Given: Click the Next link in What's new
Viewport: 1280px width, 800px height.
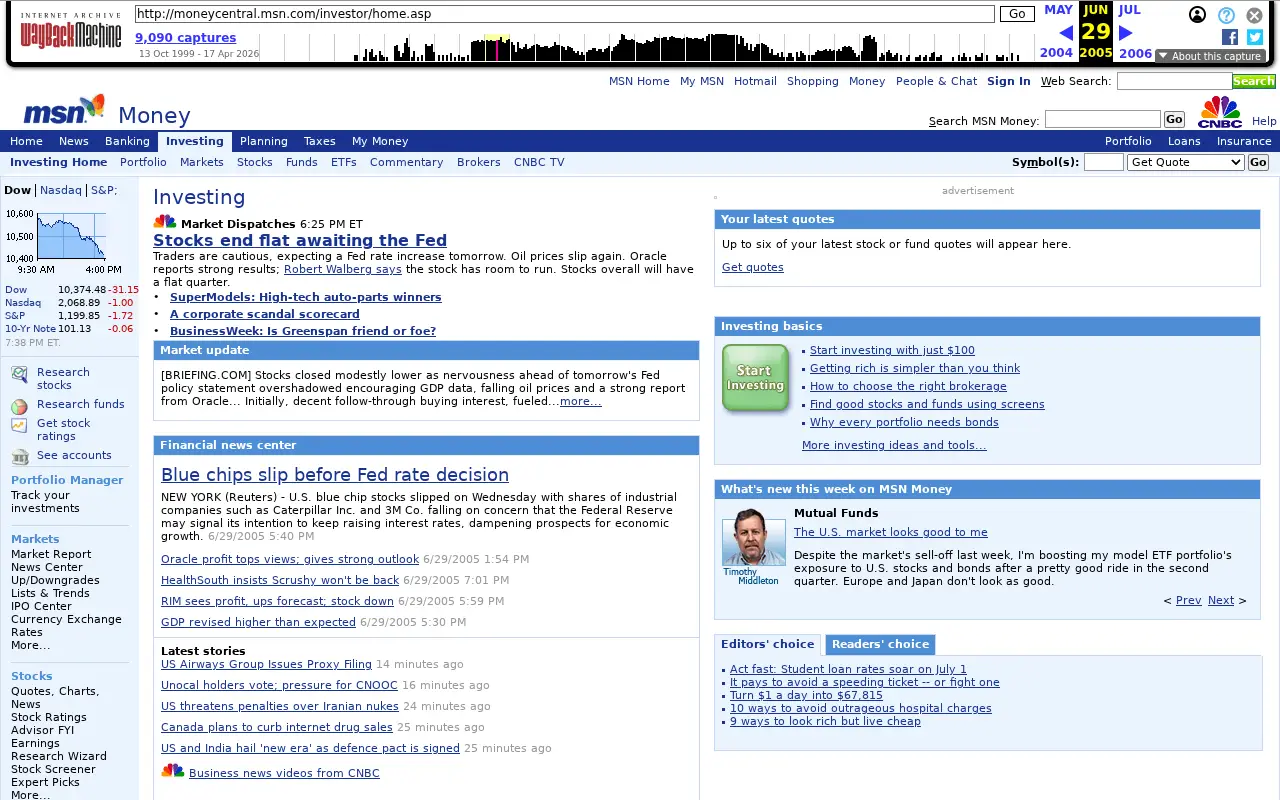Looking at the screenshot, I should coord(1221,600).
